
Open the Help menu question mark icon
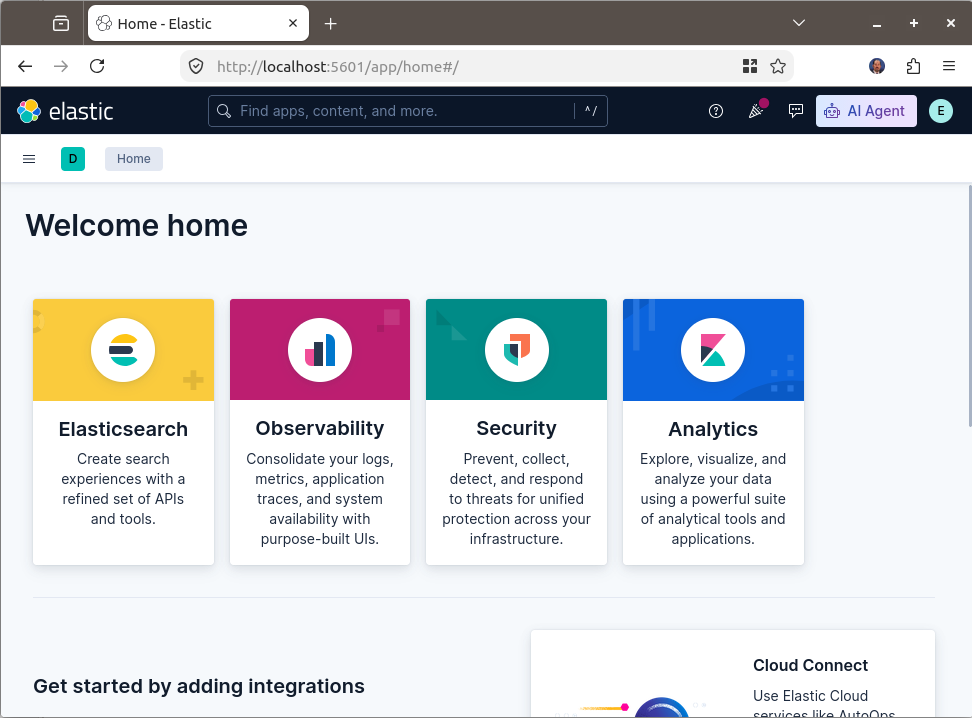[x=715, y=111]
